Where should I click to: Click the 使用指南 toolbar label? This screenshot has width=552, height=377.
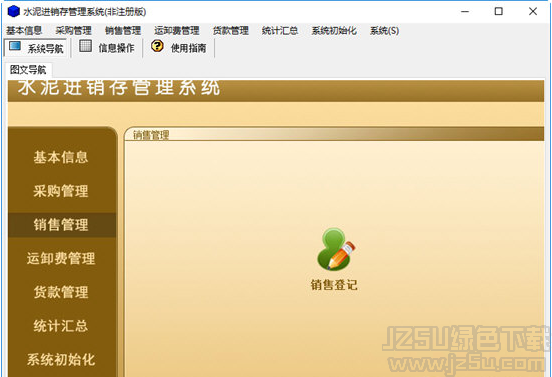coord(188,48)
